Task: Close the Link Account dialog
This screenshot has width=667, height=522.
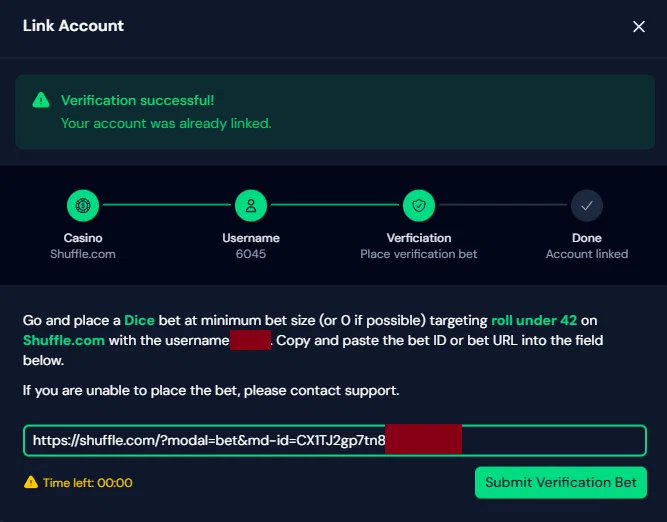Action: (639, 27)
